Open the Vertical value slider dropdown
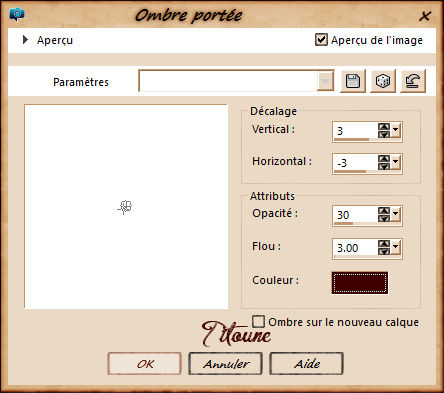The image size is (444, 393). point(395,130)
